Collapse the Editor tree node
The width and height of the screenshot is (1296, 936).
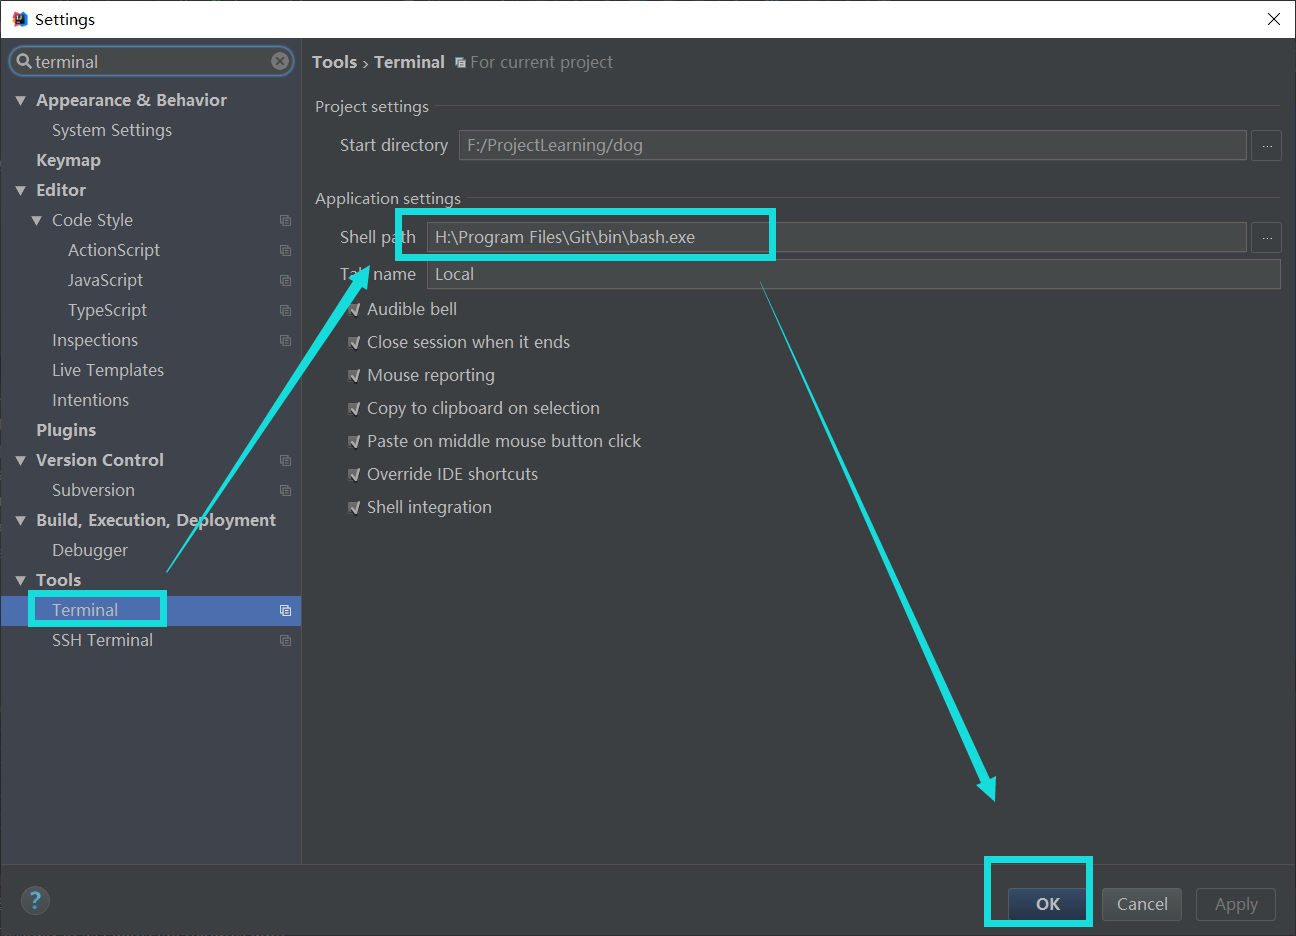(20, 190)
